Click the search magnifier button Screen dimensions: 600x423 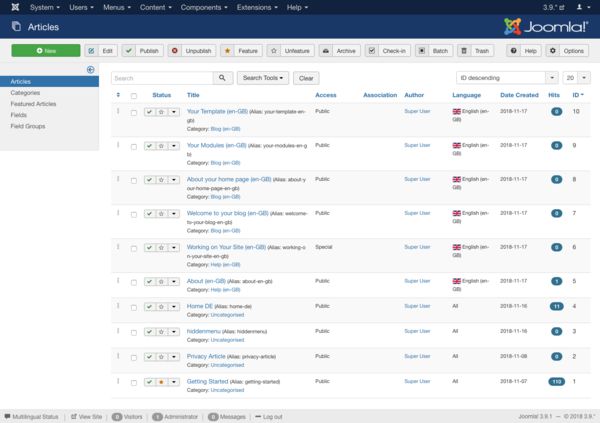(x=222, y=78)
